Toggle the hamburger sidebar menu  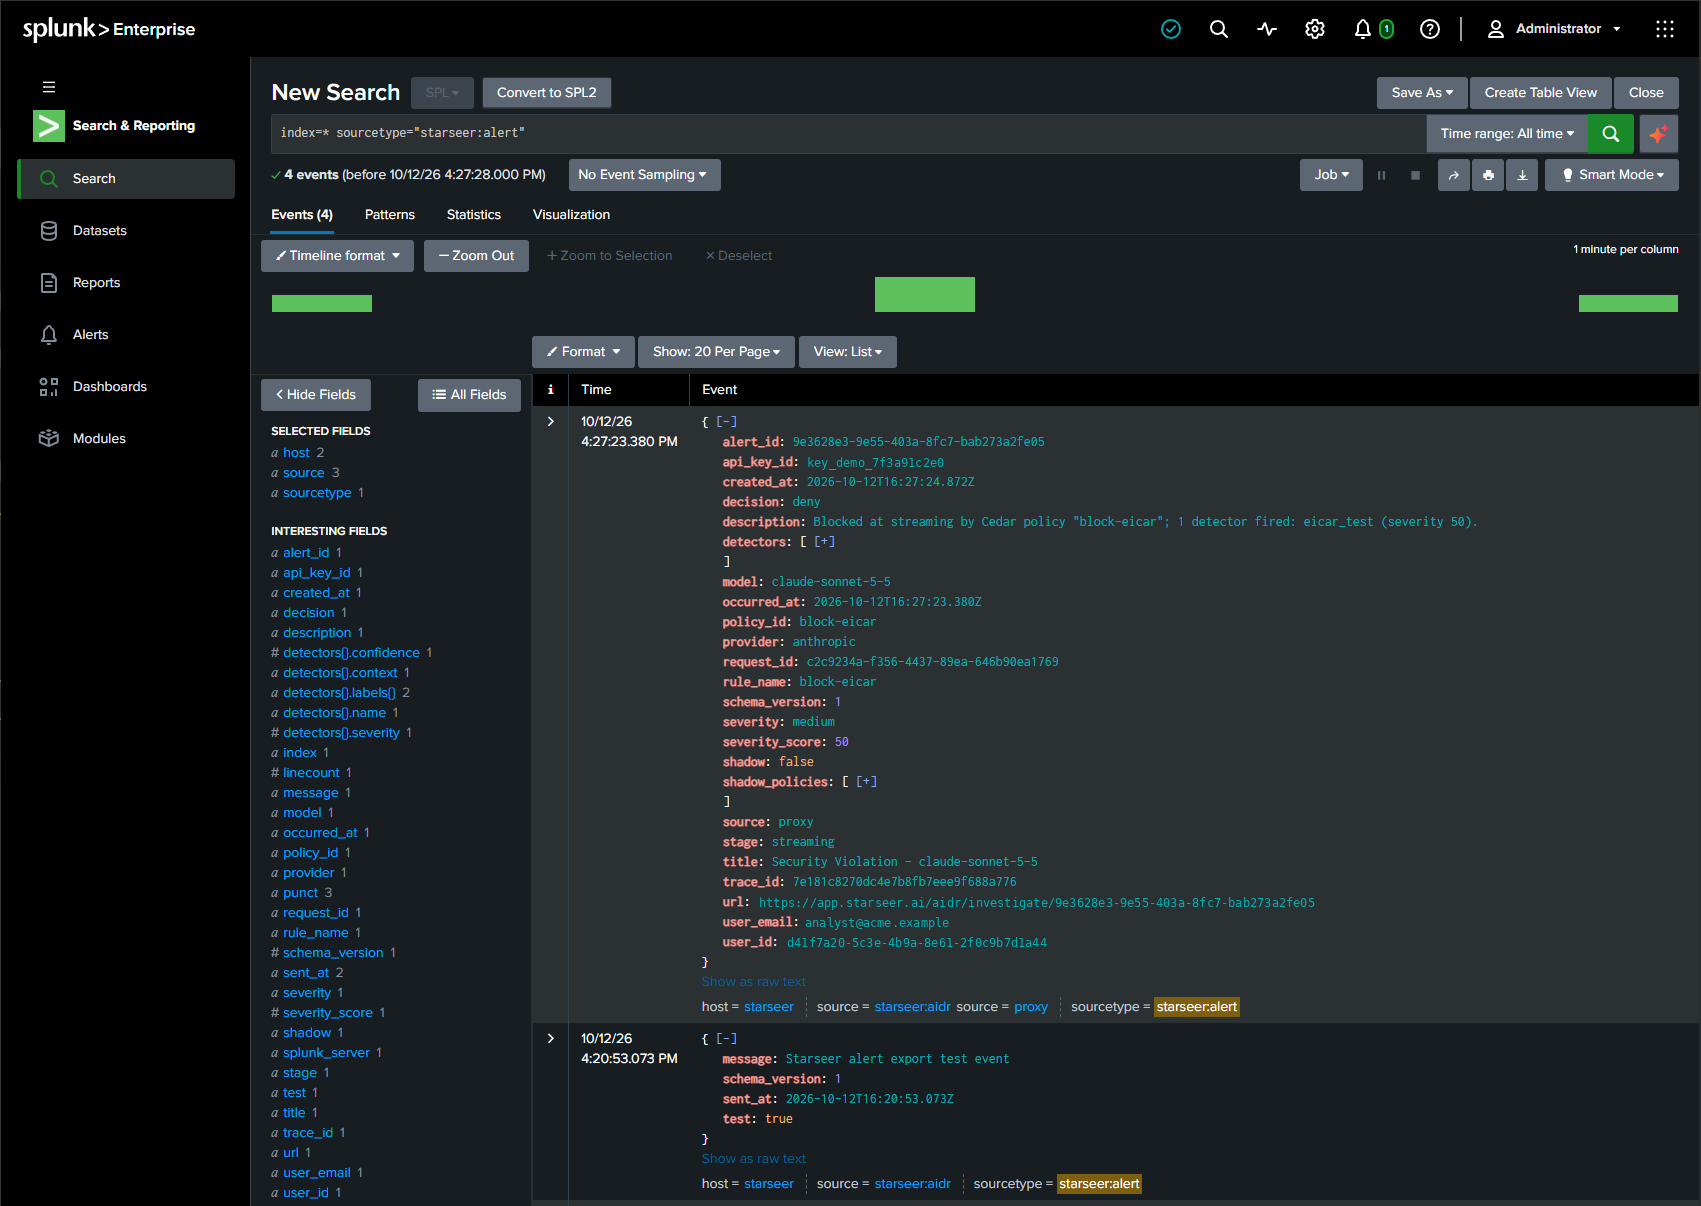coord(49,87)
